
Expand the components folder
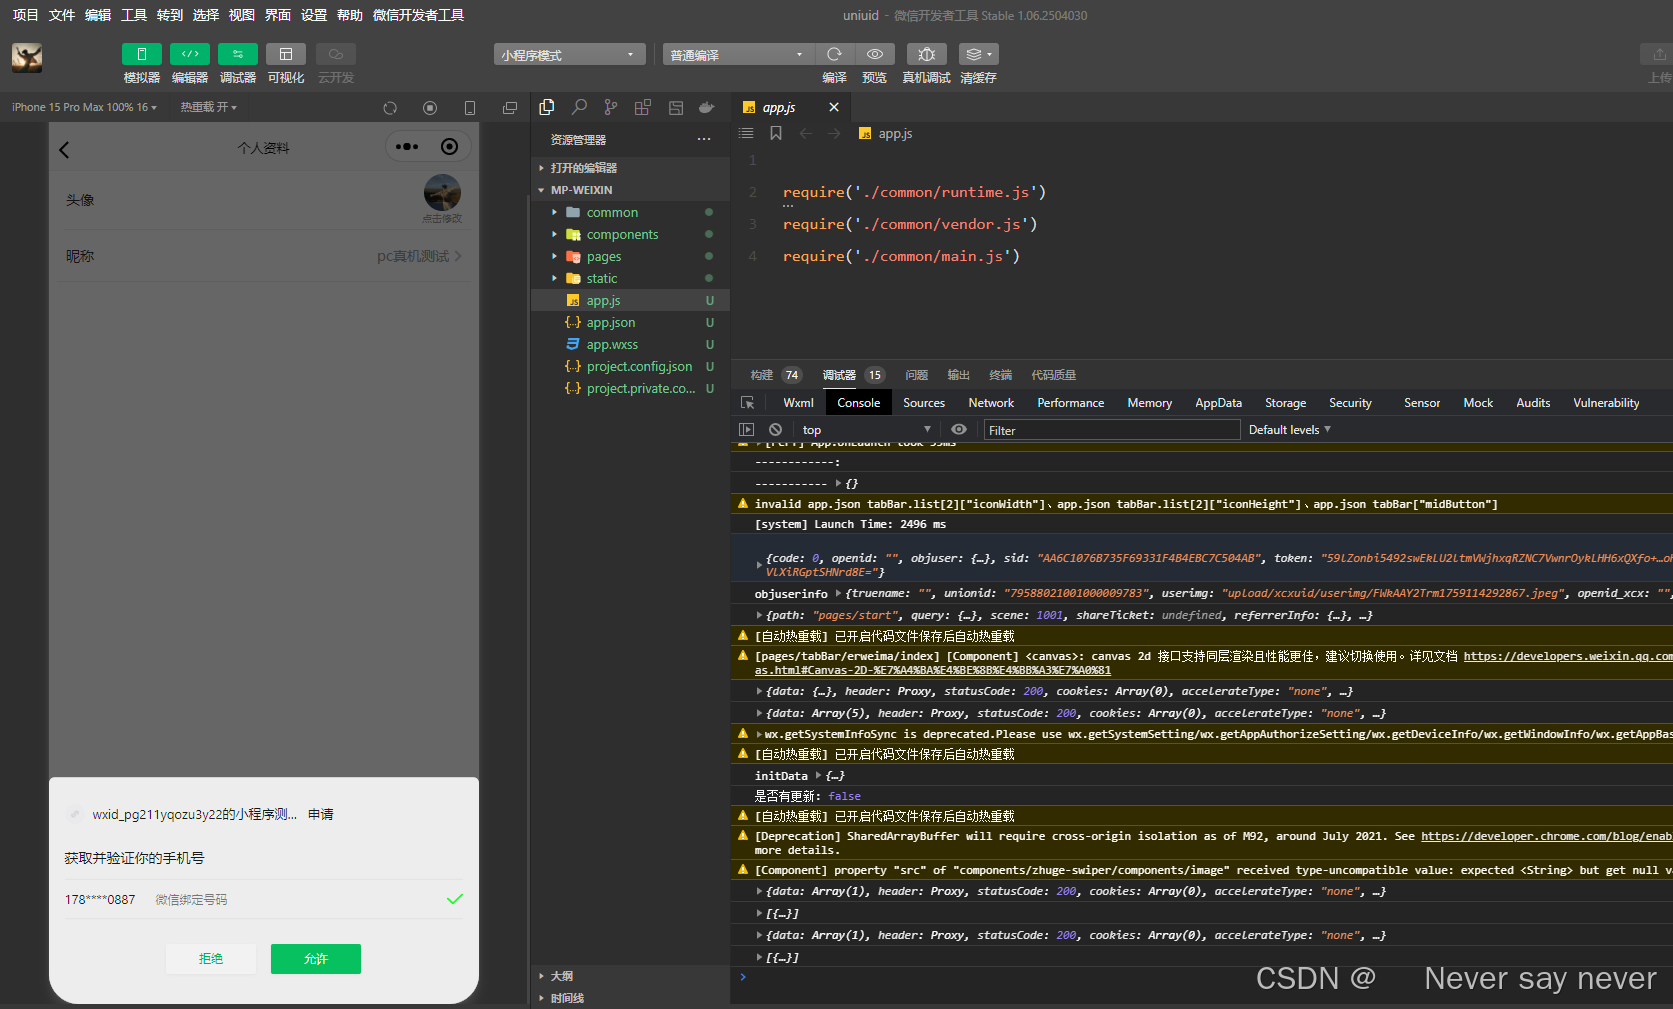point(630,234)
